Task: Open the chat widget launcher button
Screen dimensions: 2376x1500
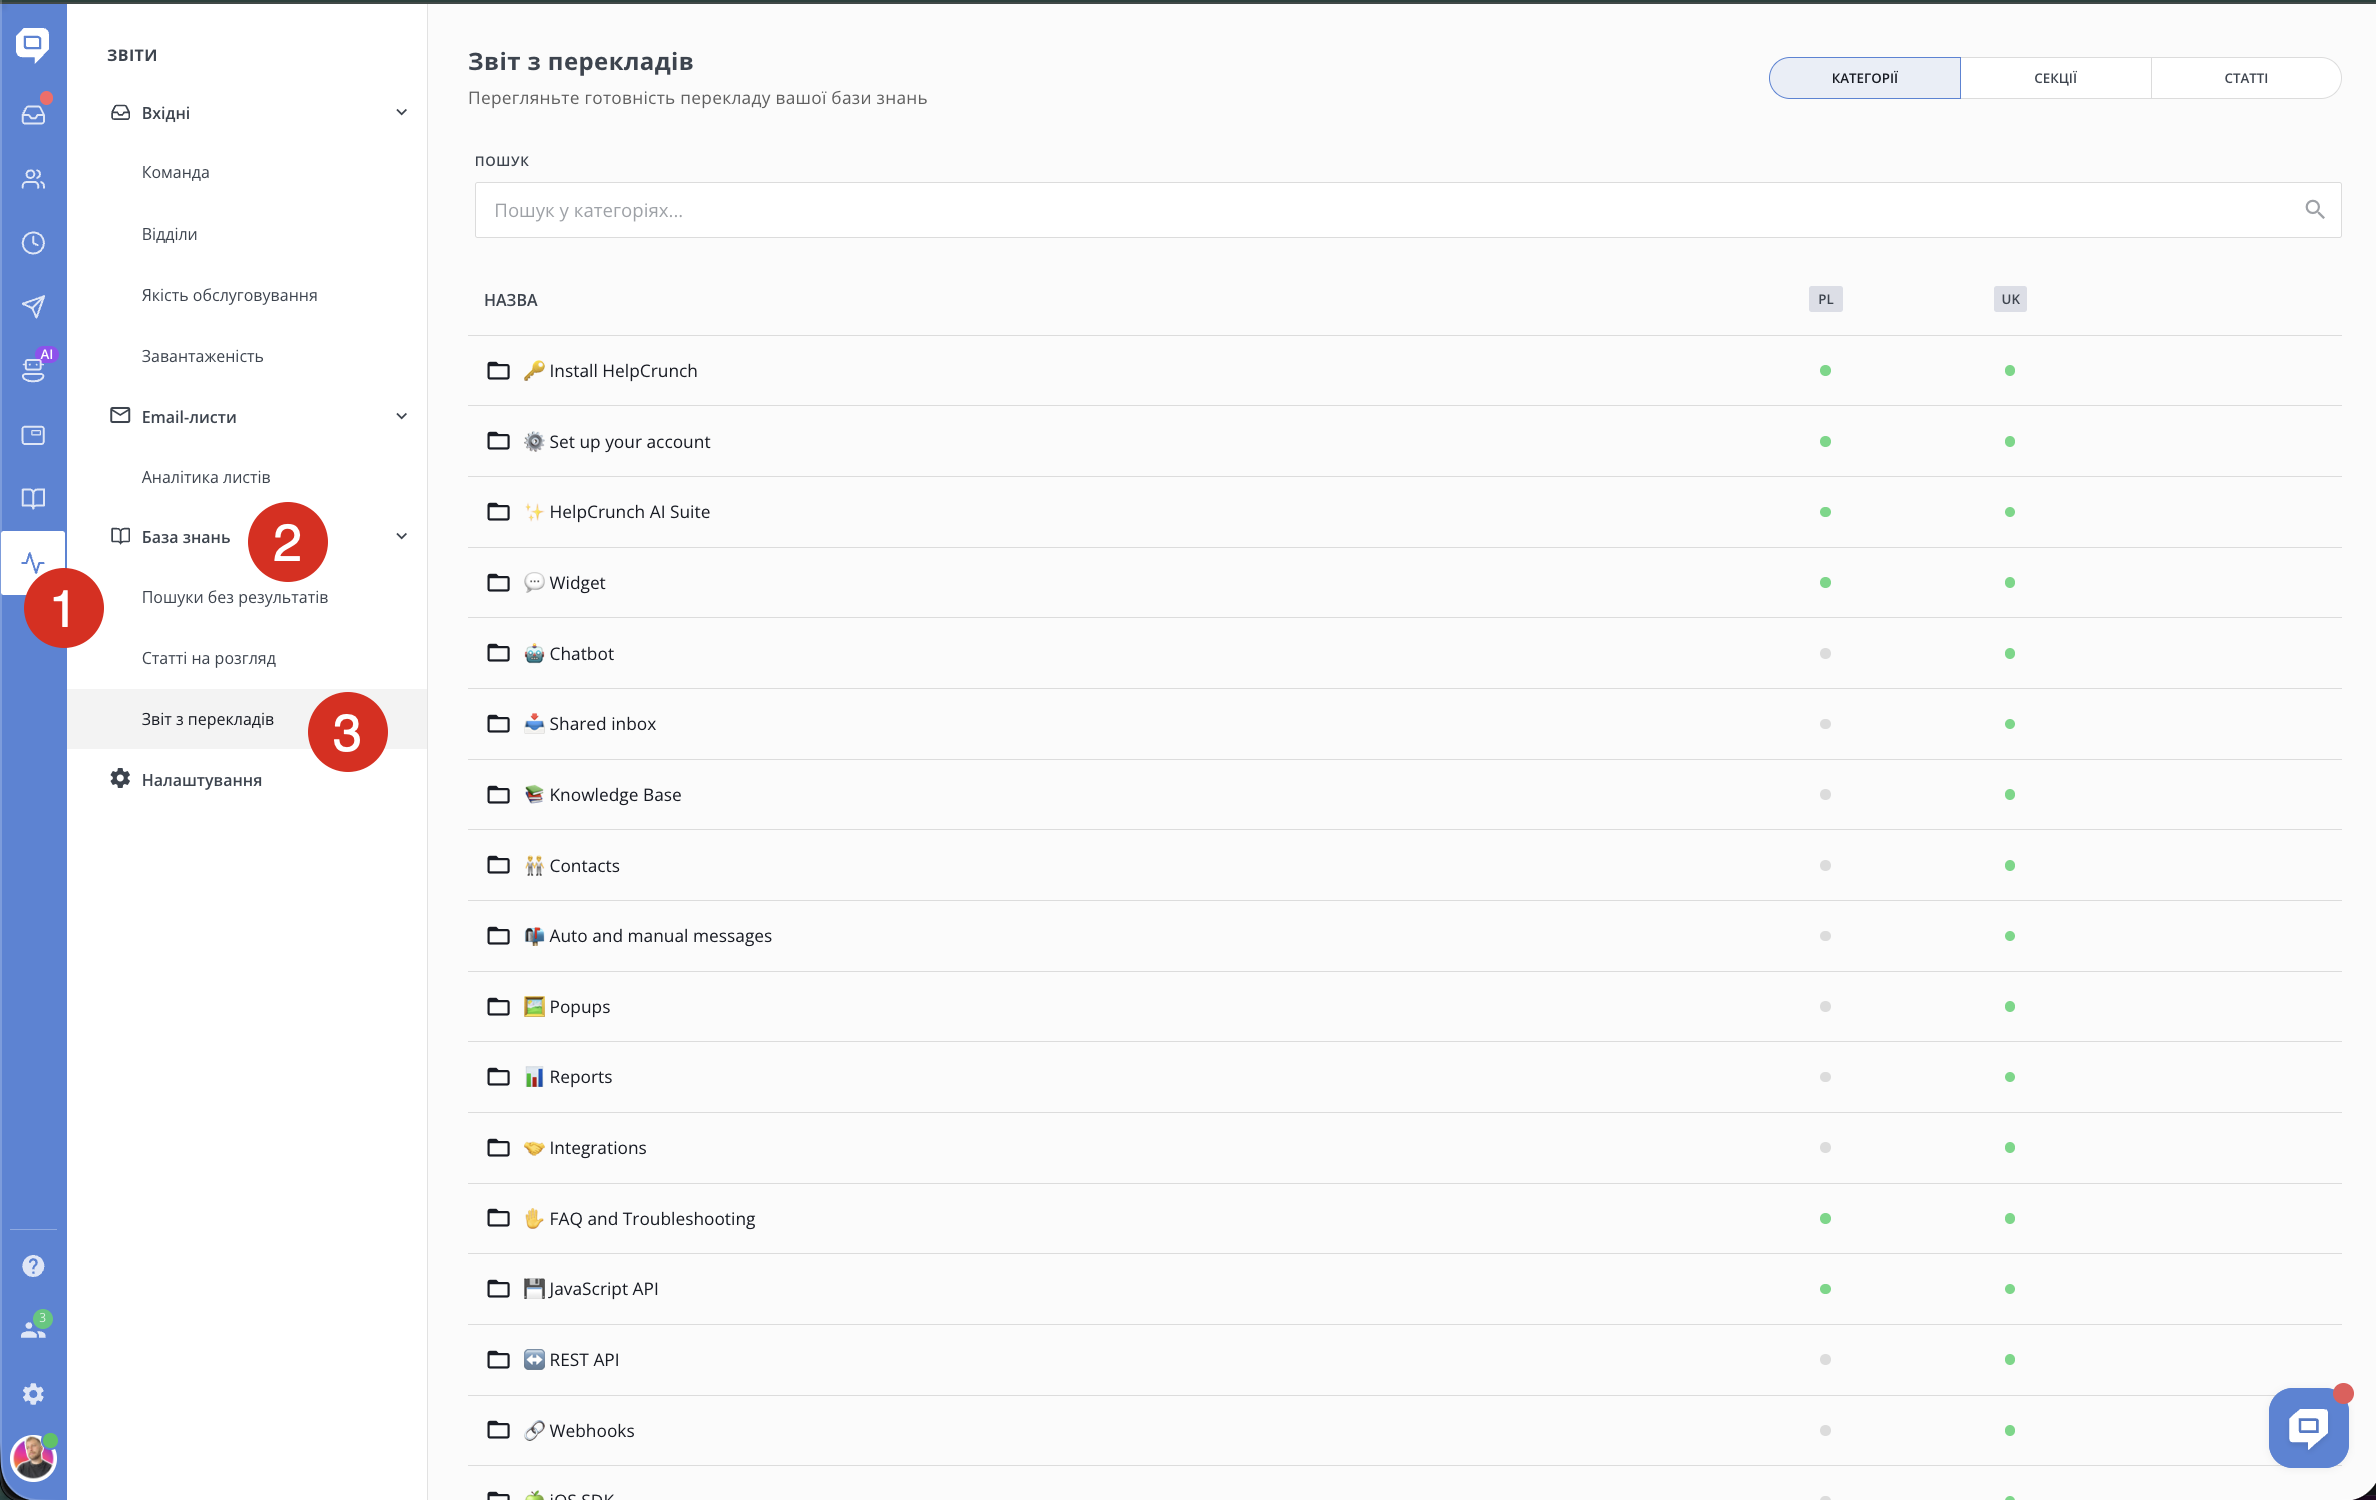Action: coord(2308,1427)
